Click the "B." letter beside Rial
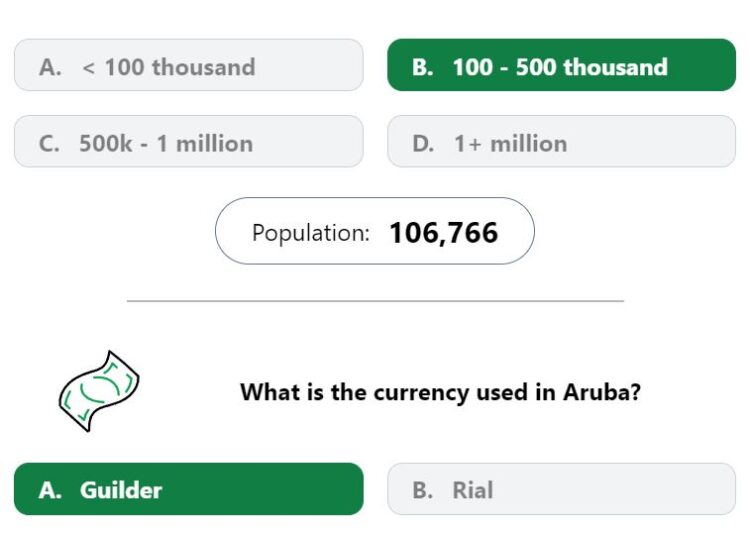Screen dimensions: 750x536 click(x=423, y=490)
